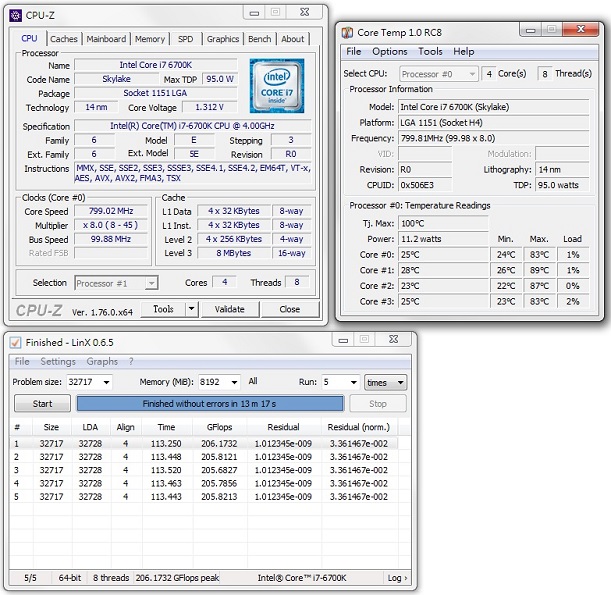Click the GFlops column header

pos(219,427)
